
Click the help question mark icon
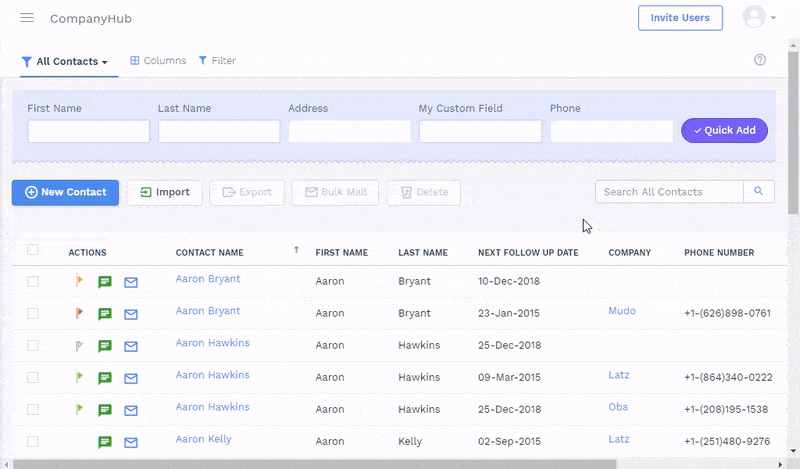pos(760,60)
